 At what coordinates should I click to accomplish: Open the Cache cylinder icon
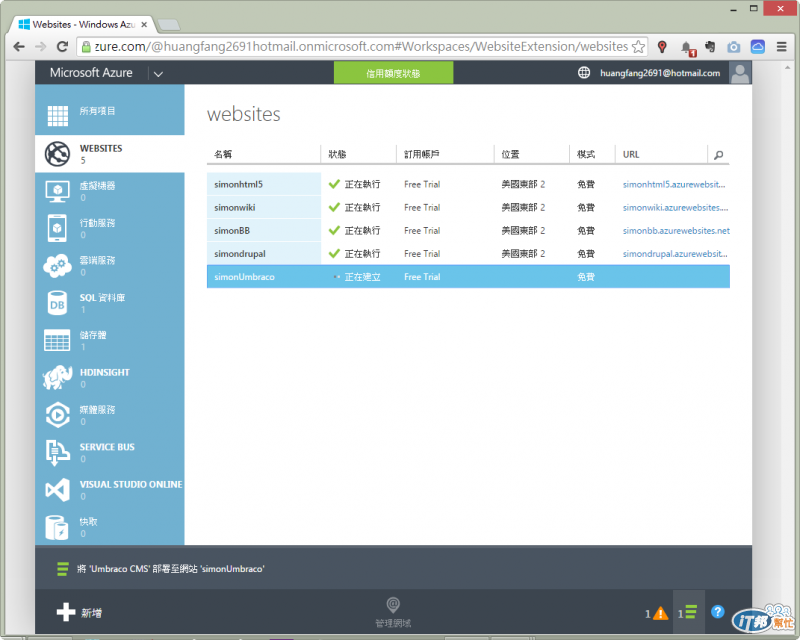click(57, 527)
